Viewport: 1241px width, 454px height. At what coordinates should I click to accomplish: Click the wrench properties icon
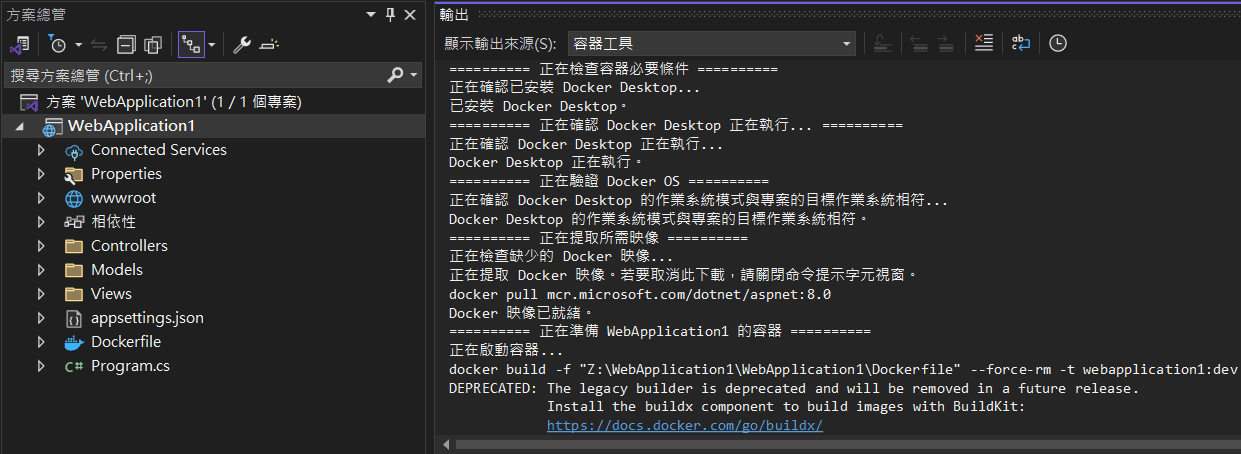pyautogui.click(x=242, y=44)
